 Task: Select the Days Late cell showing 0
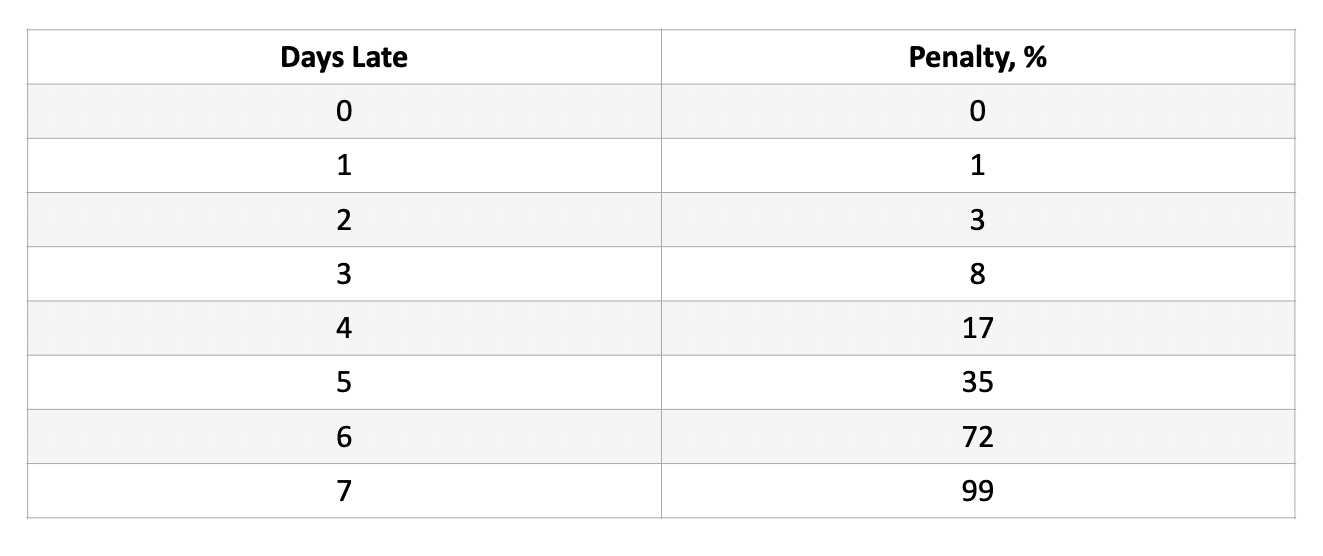coord(344,112)
